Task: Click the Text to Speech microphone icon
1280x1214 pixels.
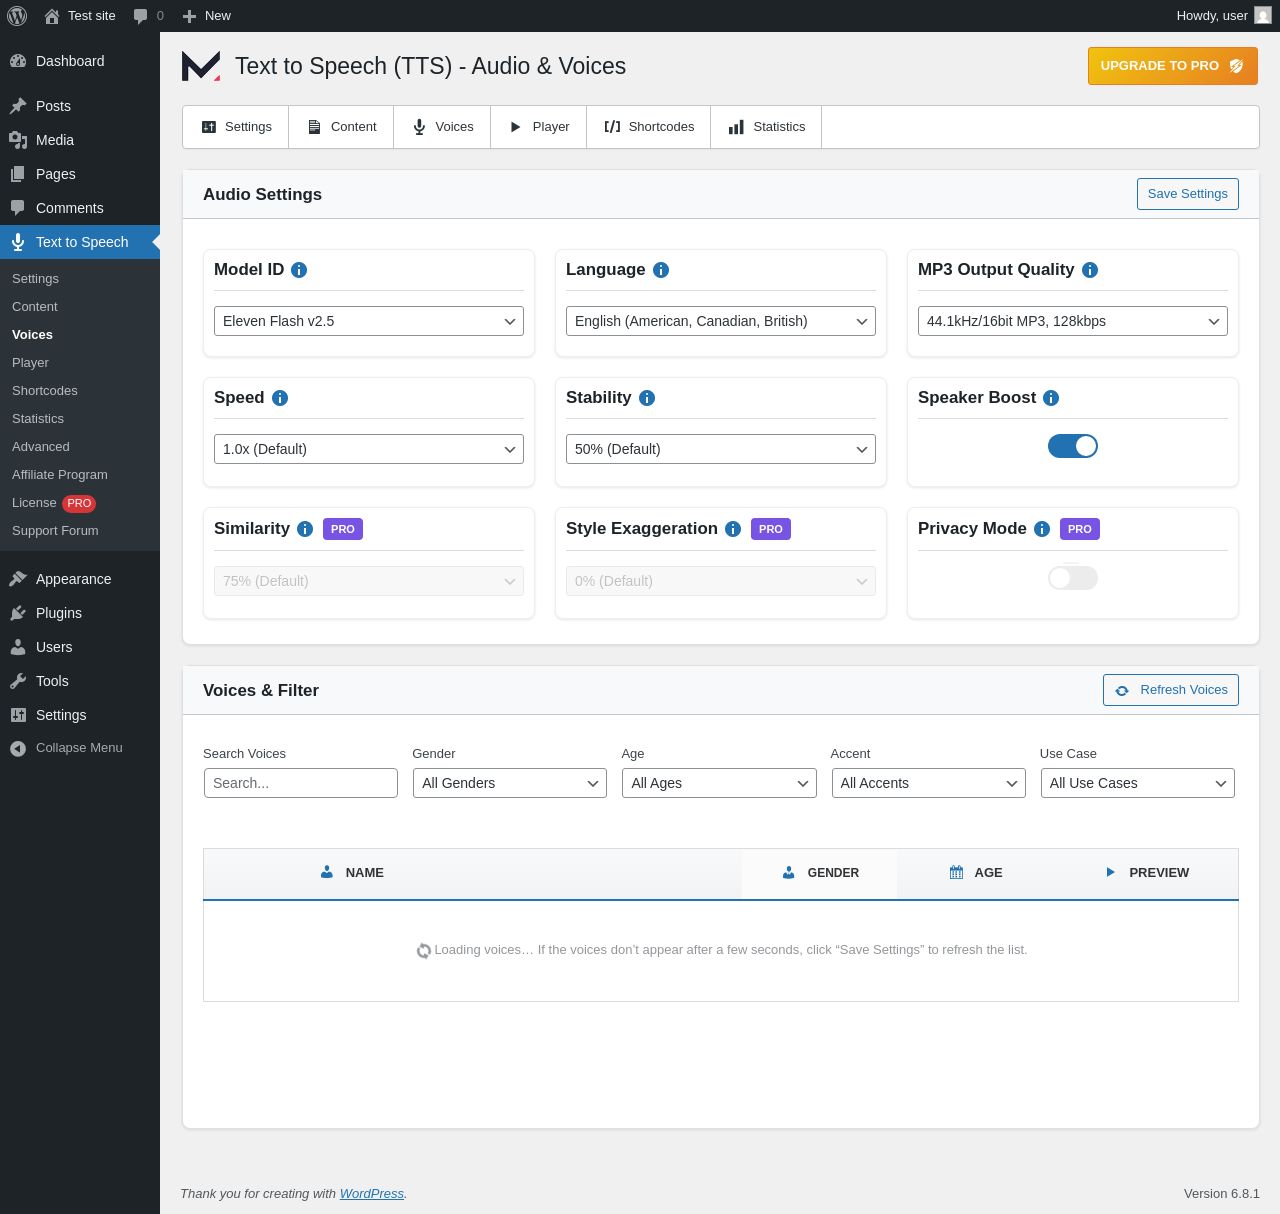Action: [18, 242]
